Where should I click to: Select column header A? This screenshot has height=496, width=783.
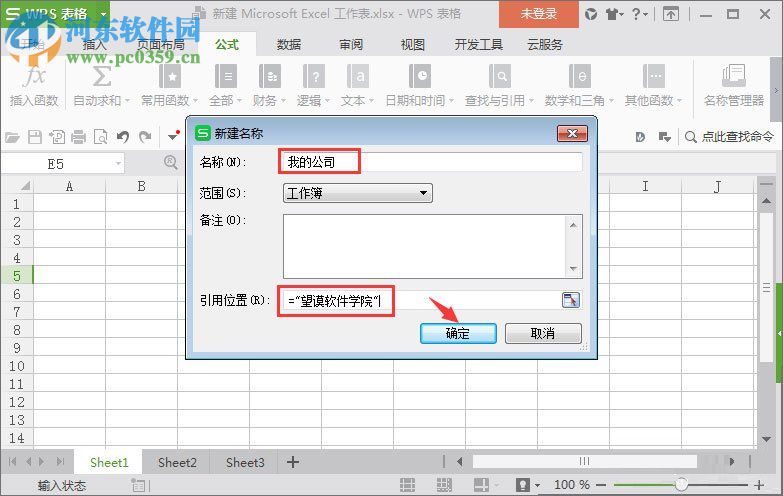click(x=69, y=186)
